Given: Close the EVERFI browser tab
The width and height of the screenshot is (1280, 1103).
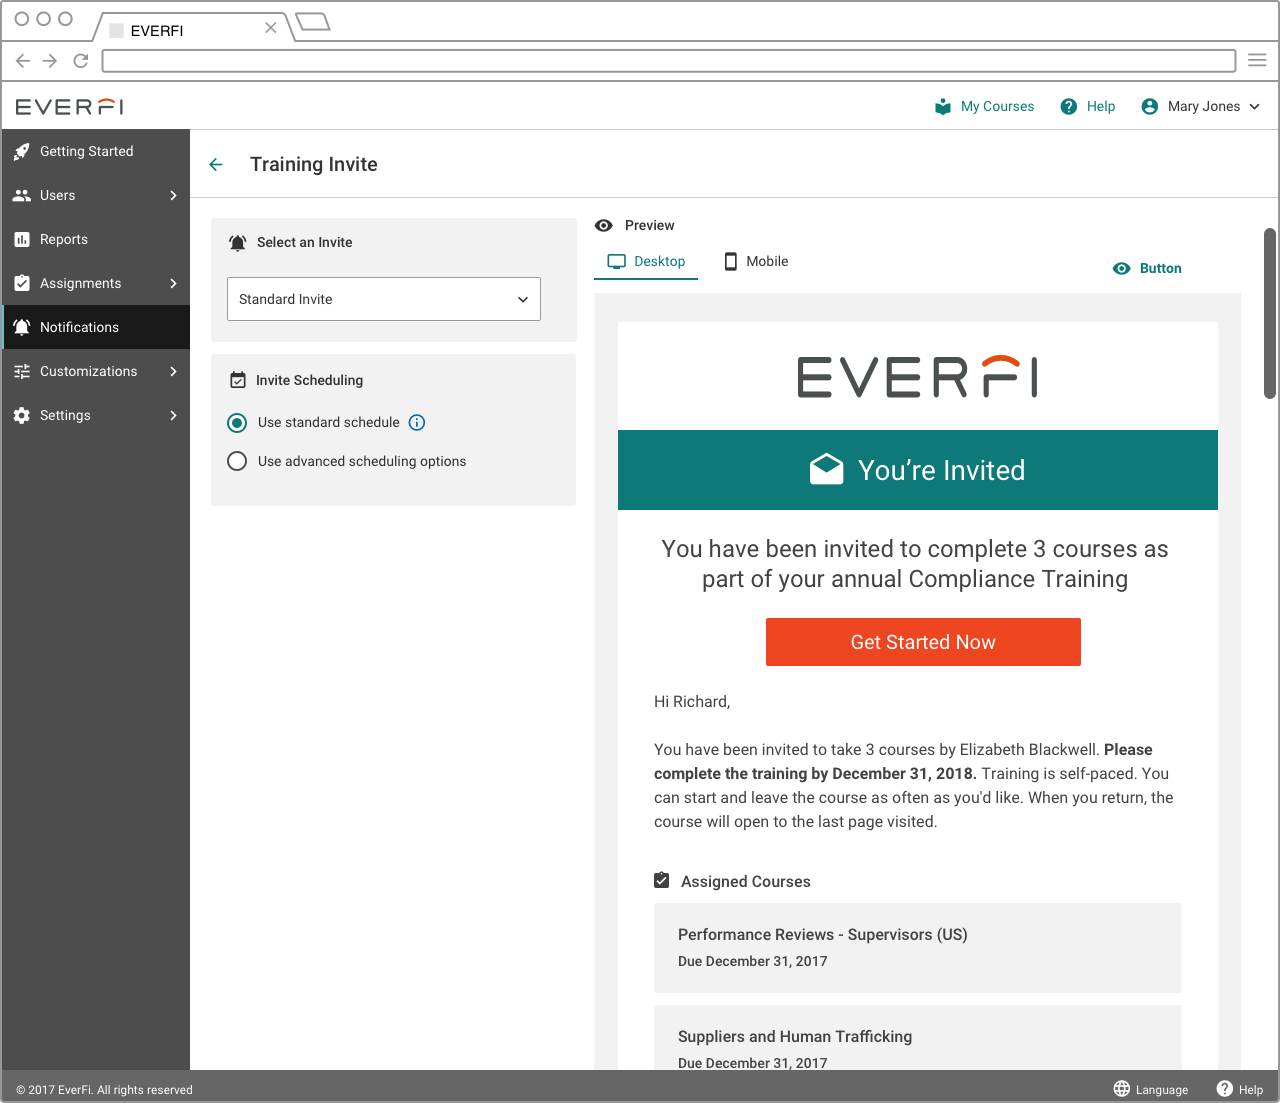Looking at the screenshot, I should [270, 28].
